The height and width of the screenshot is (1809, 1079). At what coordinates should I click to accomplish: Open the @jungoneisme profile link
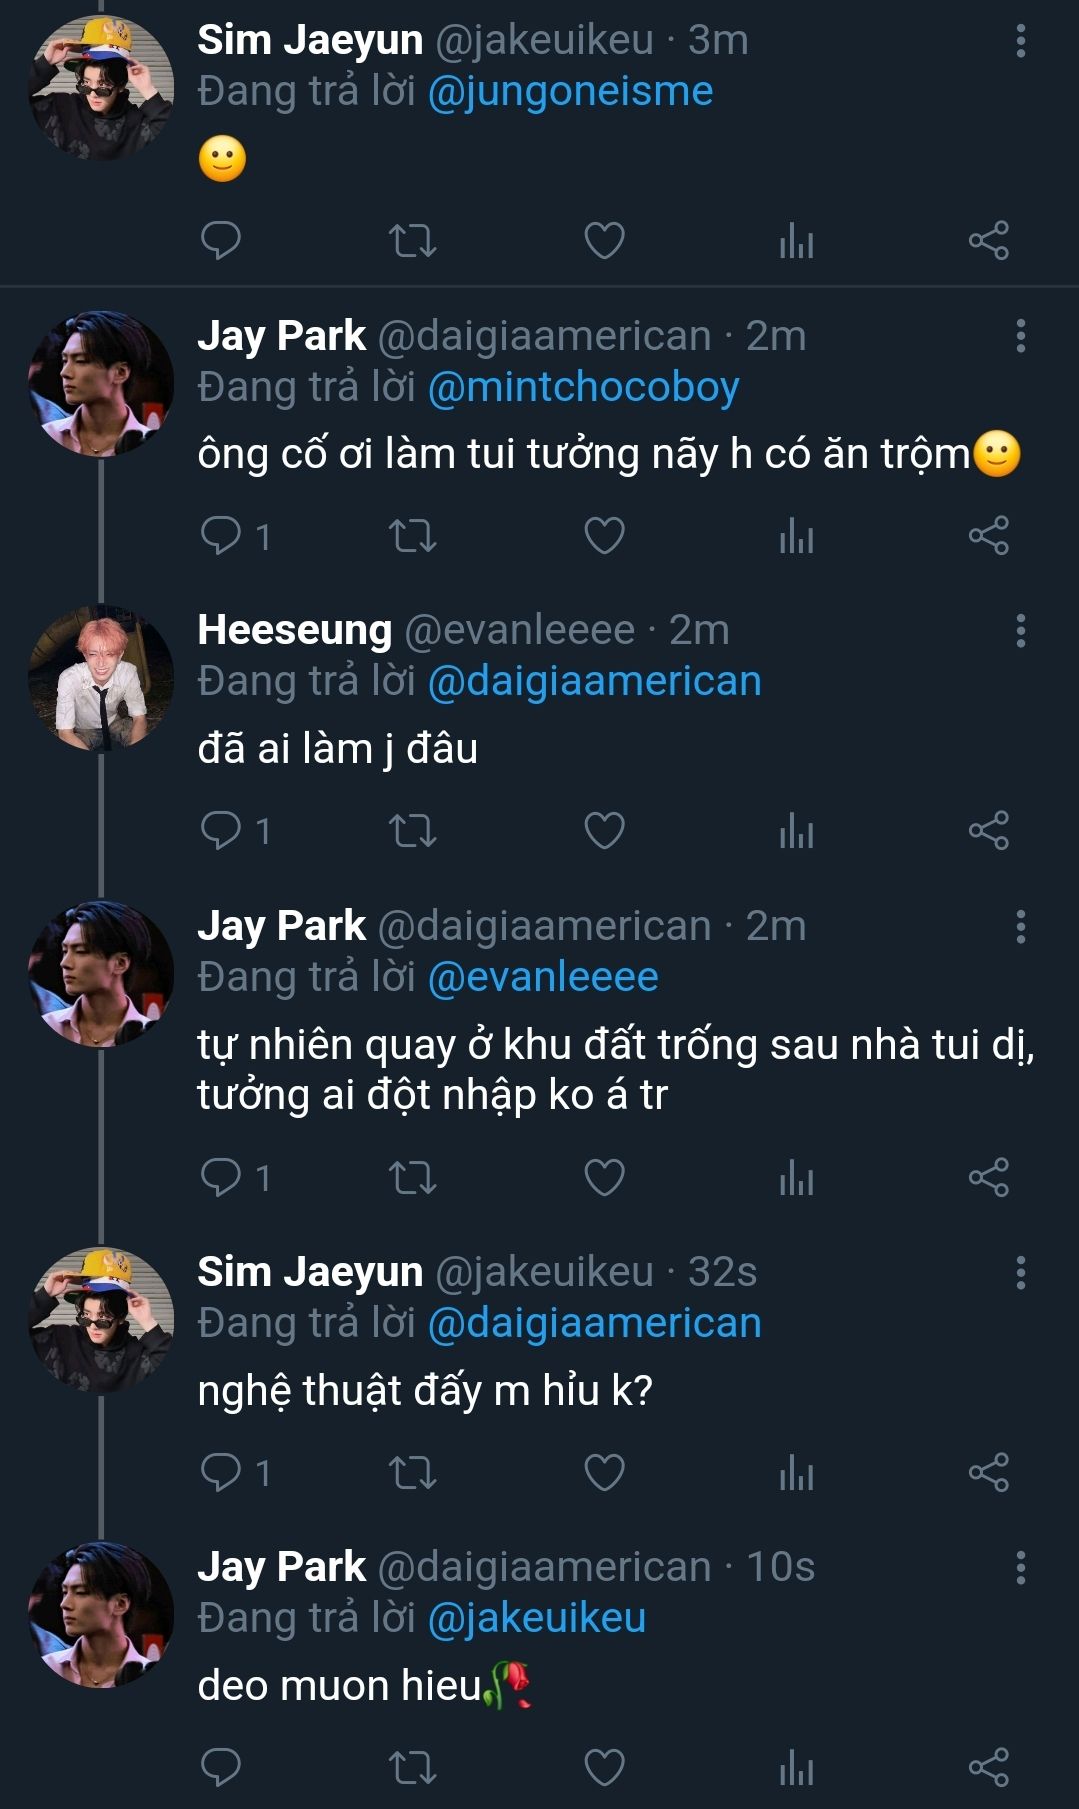pos(570,92)
